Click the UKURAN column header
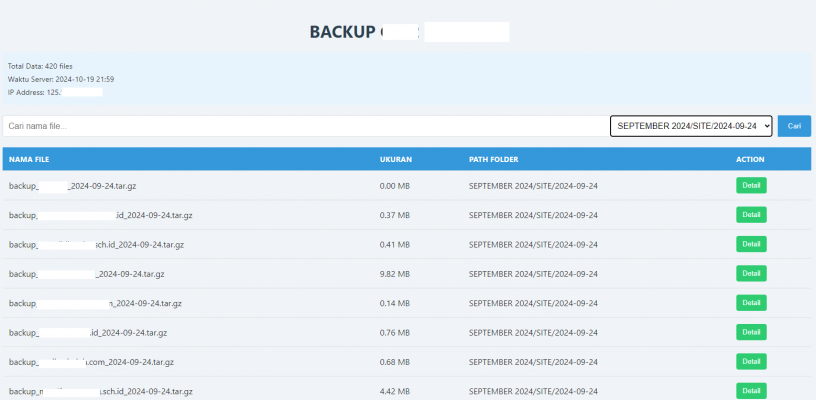 [x=396, y=159]
